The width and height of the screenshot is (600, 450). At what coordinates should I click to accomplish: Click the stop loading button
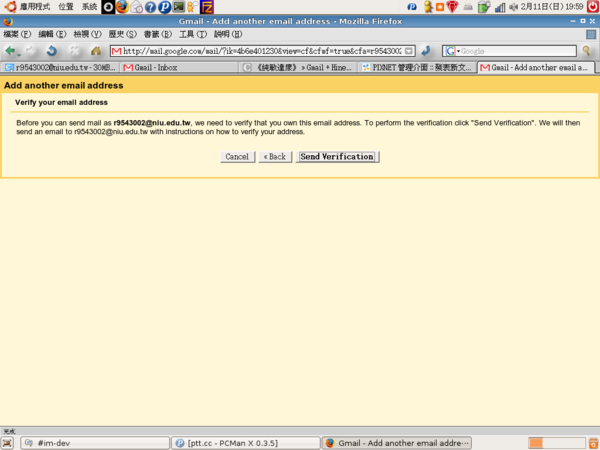click(x=74, y=51)
